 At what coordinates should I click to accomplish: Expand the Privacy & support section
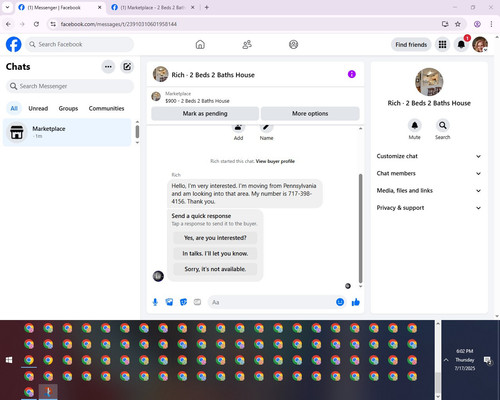(429, 208)
